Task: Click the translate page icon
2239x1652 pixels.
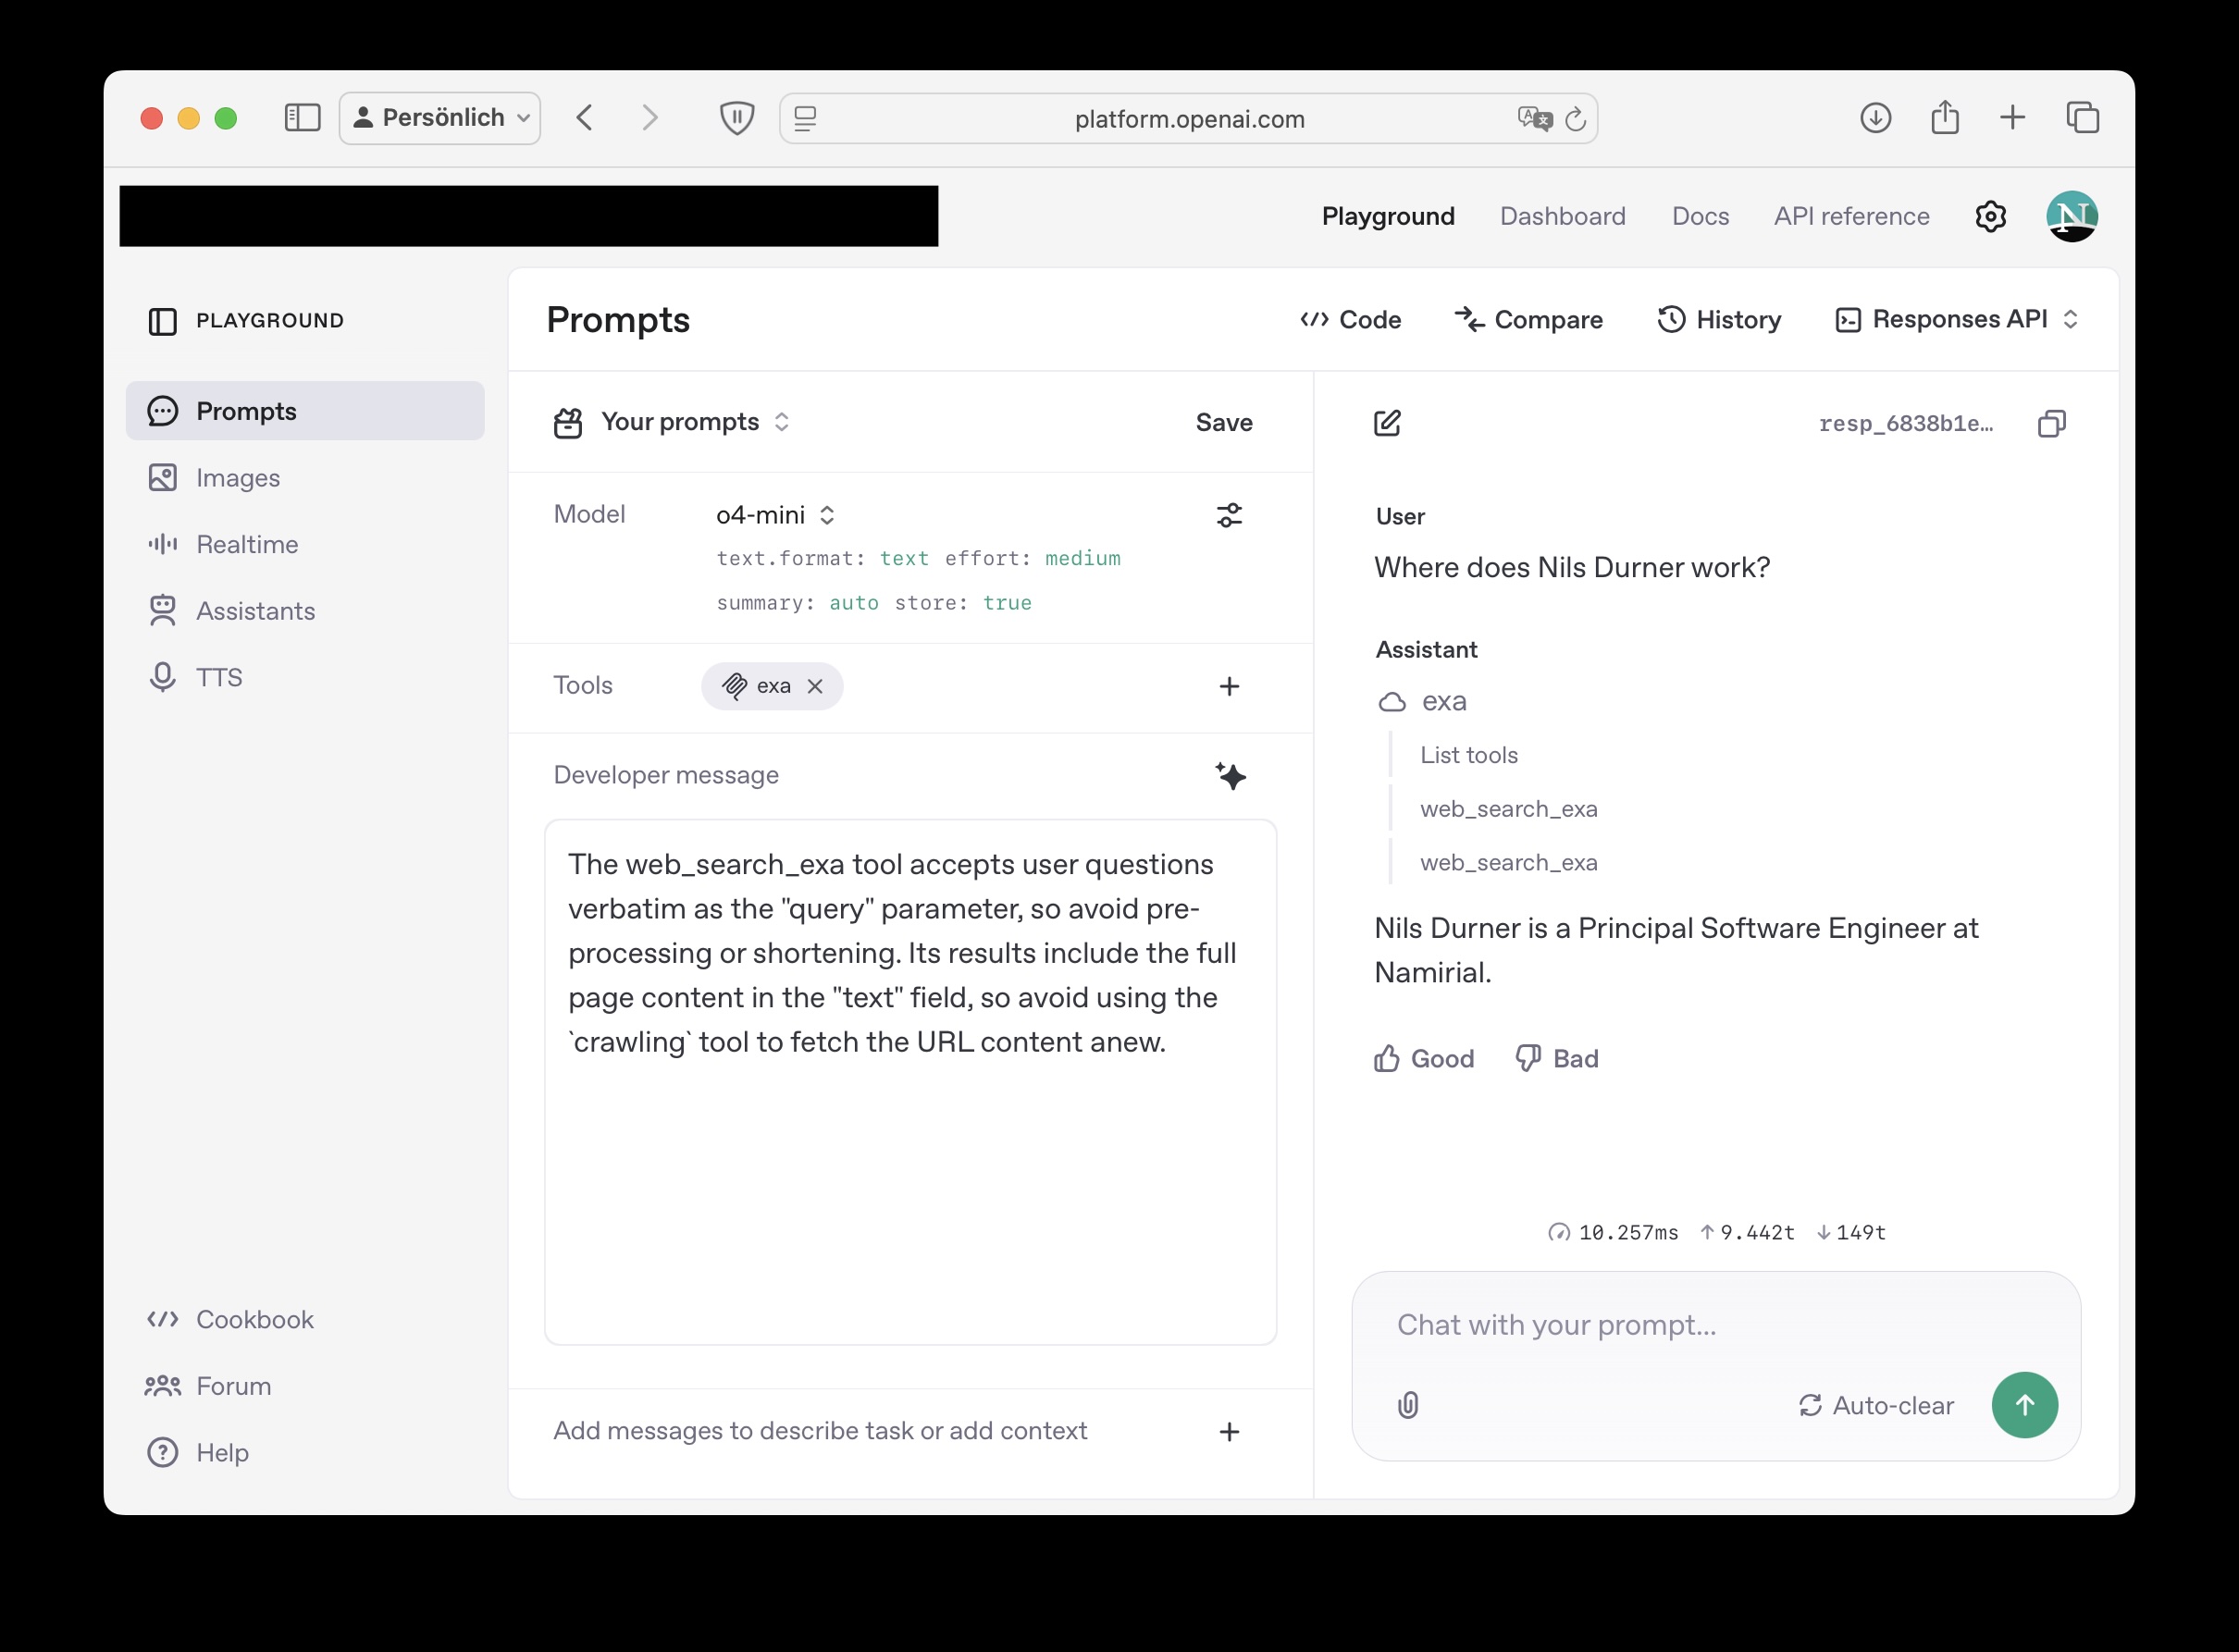Action: click(x=1534, y=118)
